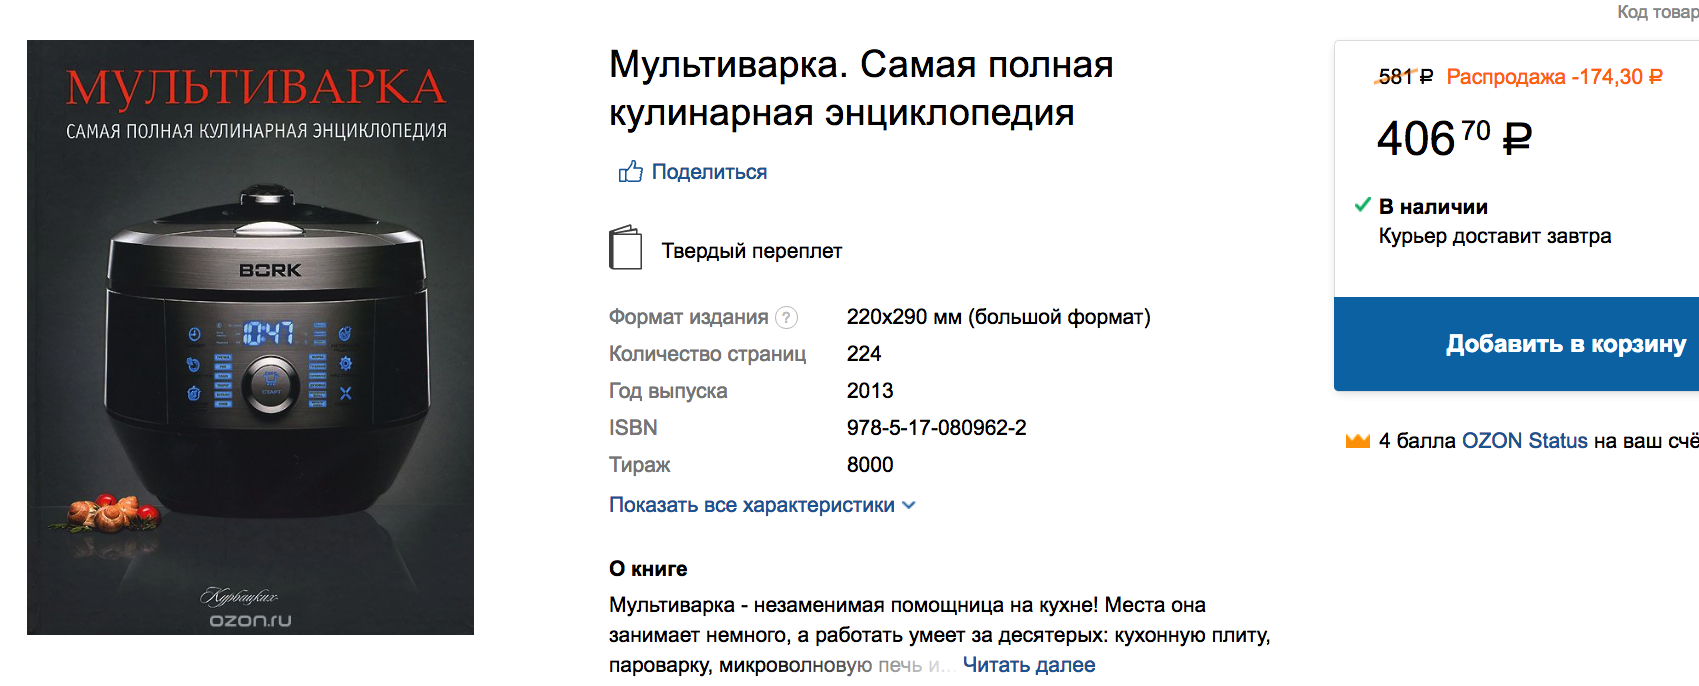The width and height of the screenshot is (1699, 686).
Task: Click the "Твердый переплет" binding label
Action: pos(751,251)
